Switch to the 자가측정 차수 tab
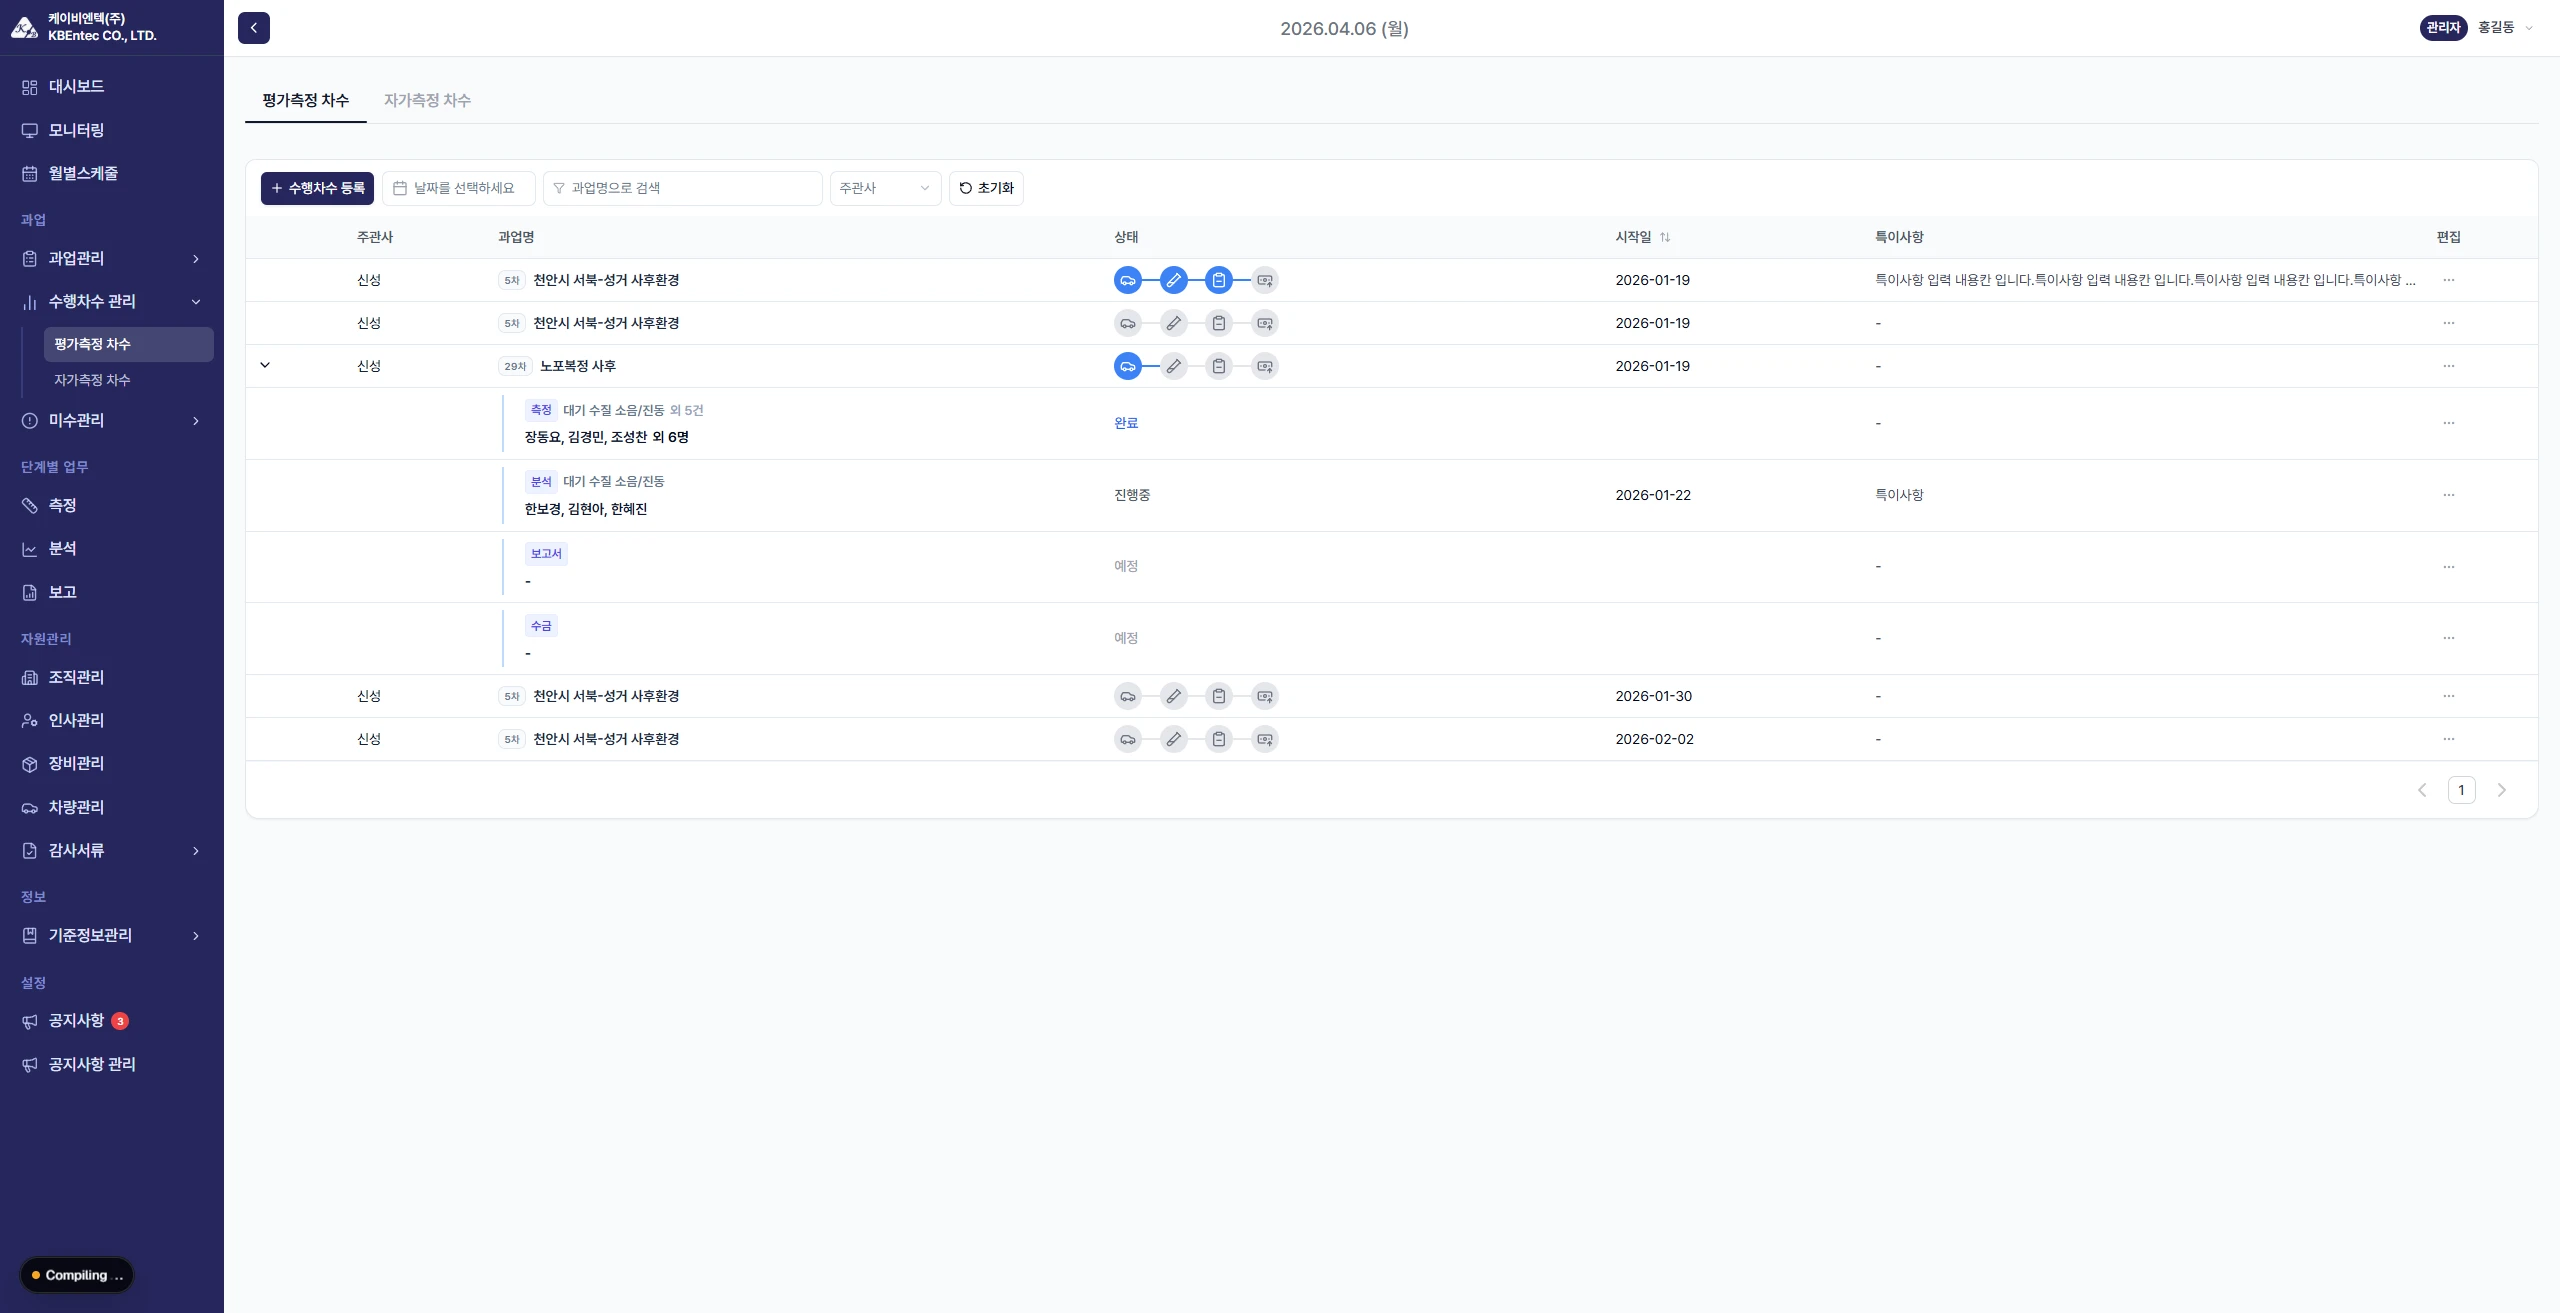 pos(427,100)
